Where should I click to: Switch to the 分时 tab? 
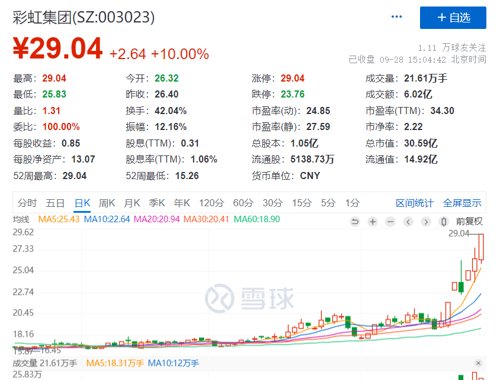[x=27, y=203]
